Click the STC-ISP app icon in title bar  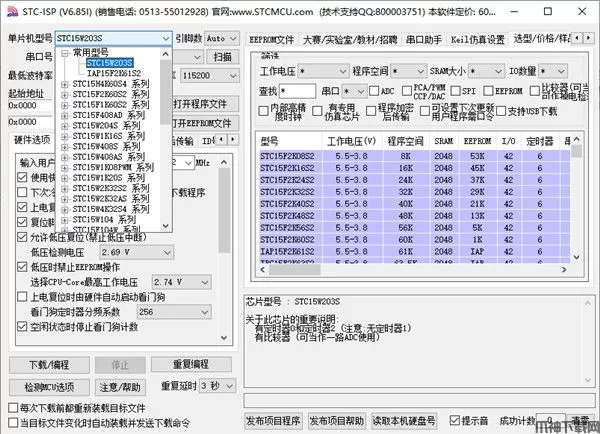(12, 11)
